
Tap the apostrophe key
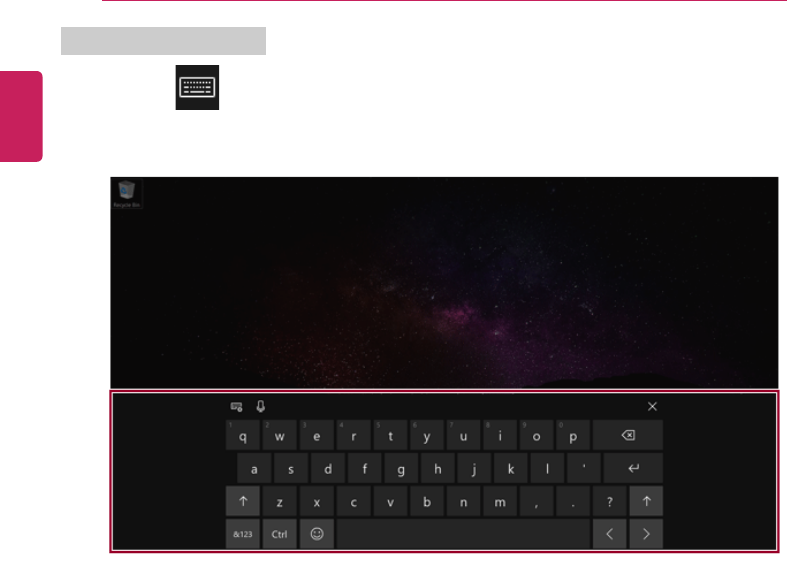(584, 468)
